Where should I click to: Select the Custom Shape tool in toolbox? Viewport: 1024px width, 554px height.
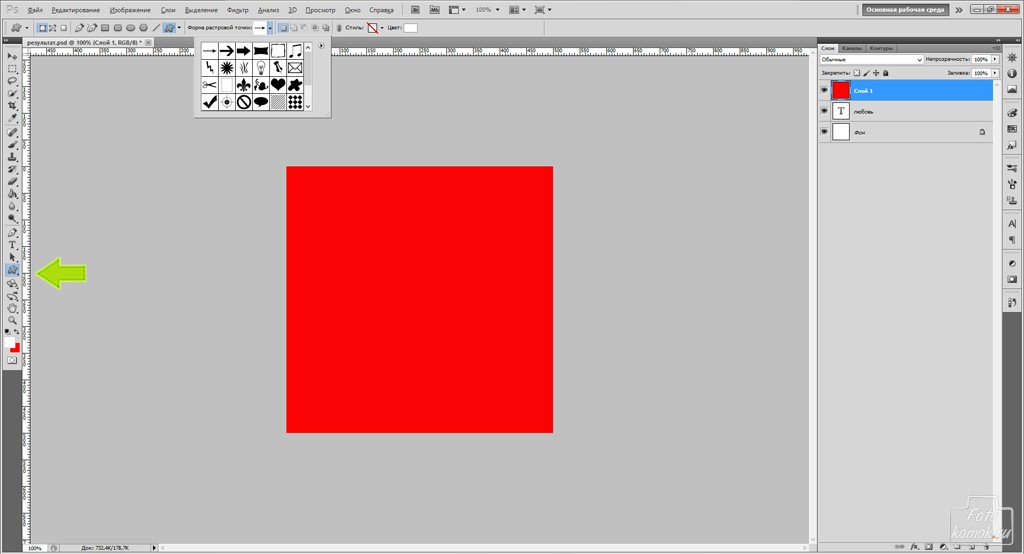(12, 270)
